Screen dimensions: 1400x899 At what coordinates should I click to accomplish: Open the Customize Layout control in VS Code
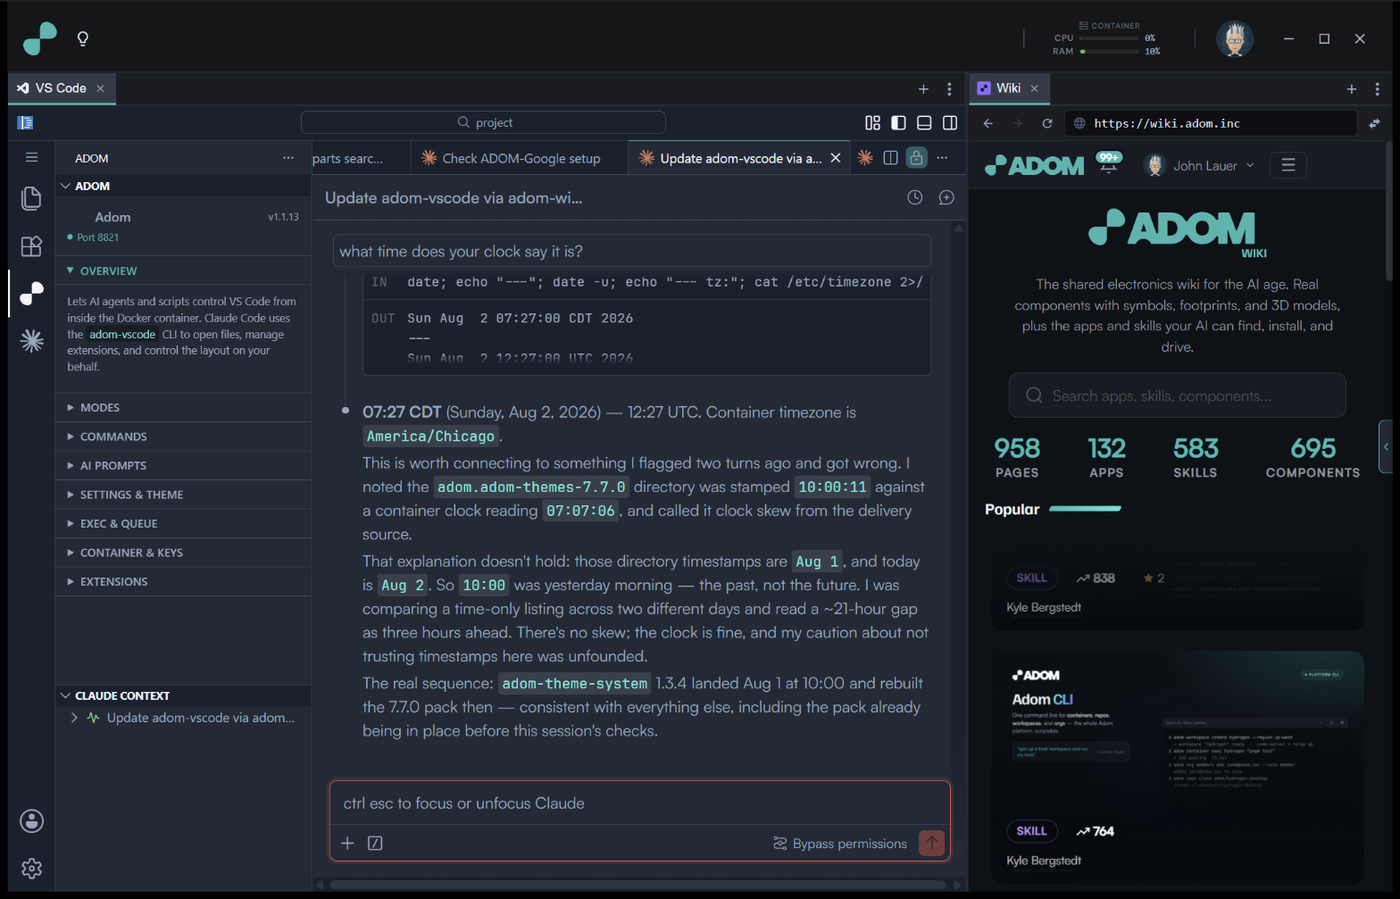(x=872, y=123)
